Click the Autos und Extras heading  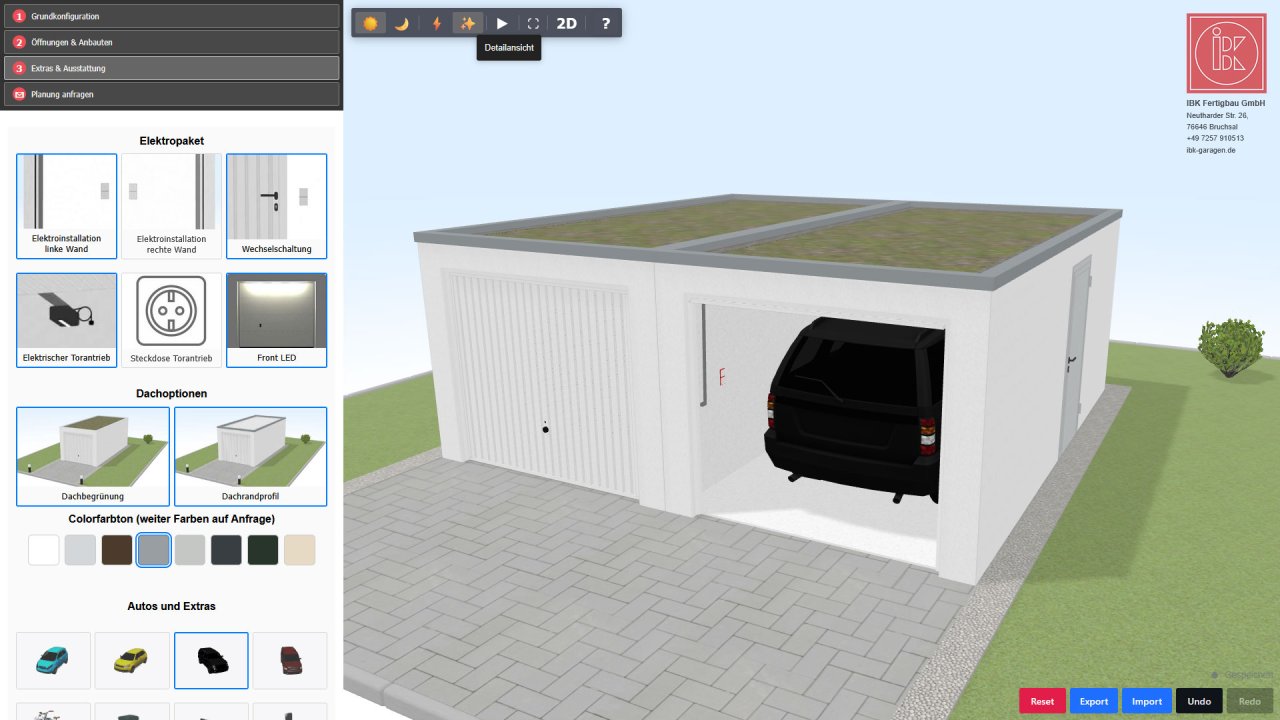(172, 606)
